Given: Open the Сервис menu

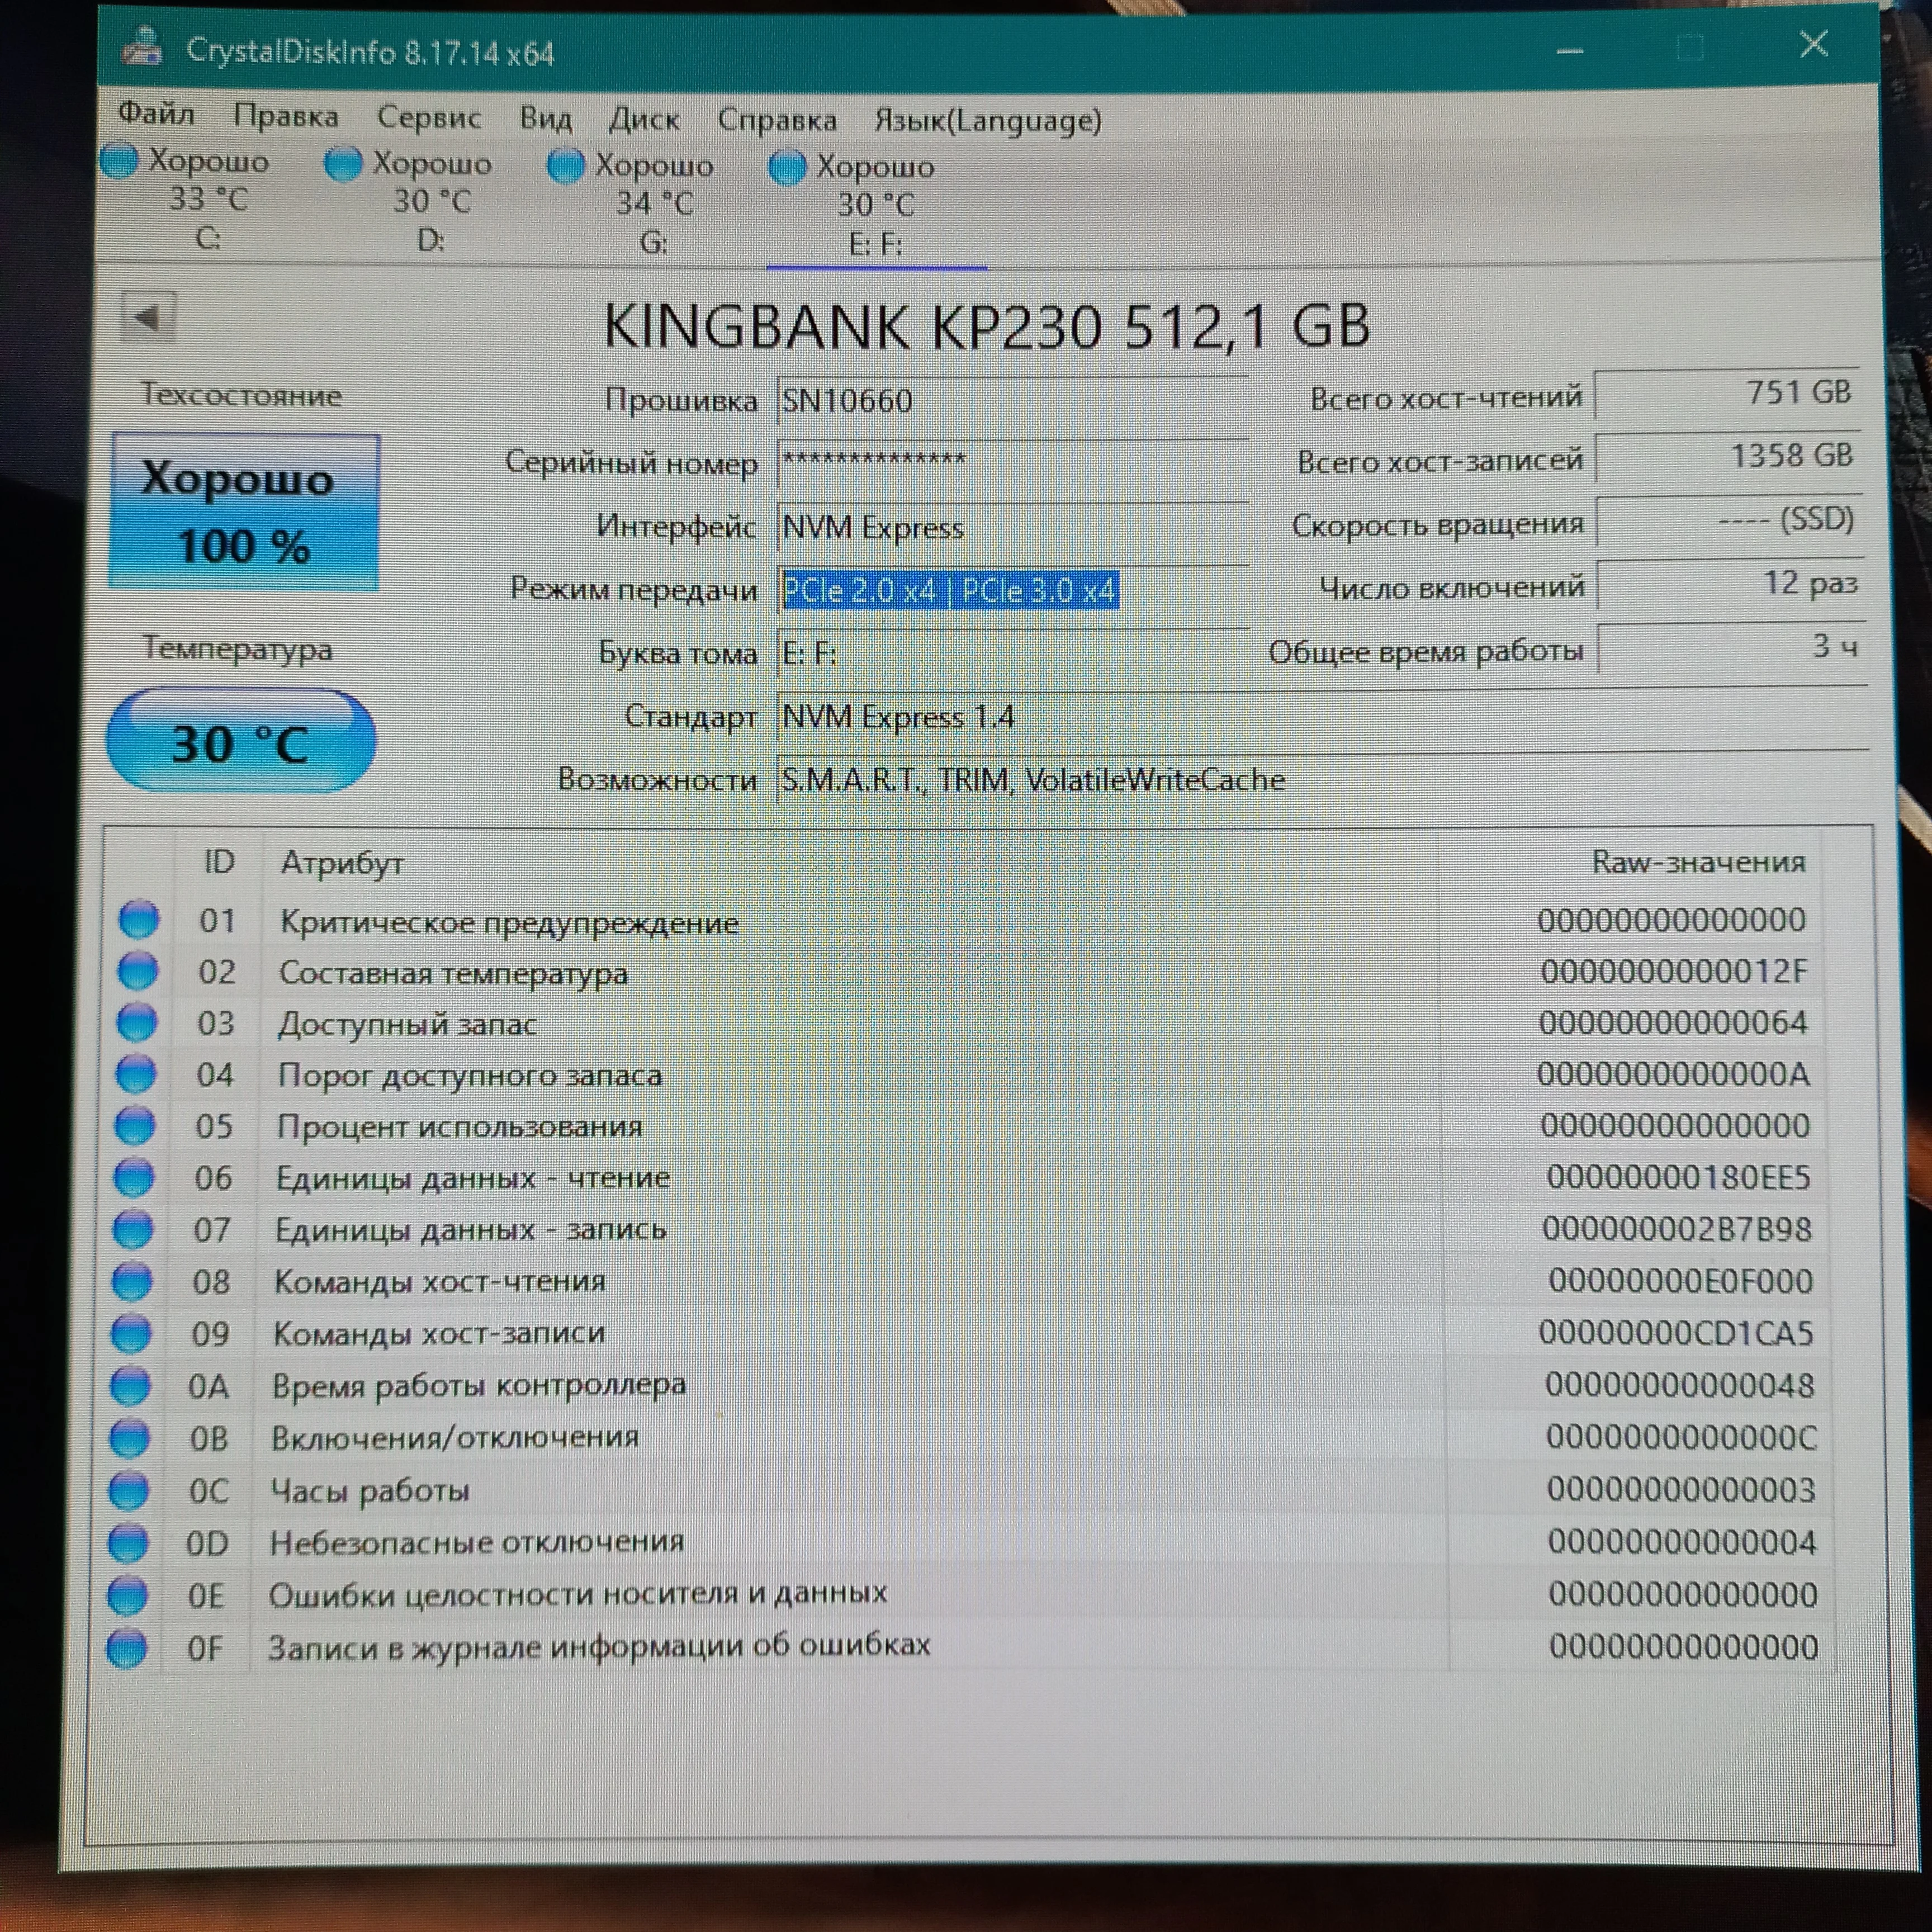Looking at the screenshot, I should pos(429,117).
